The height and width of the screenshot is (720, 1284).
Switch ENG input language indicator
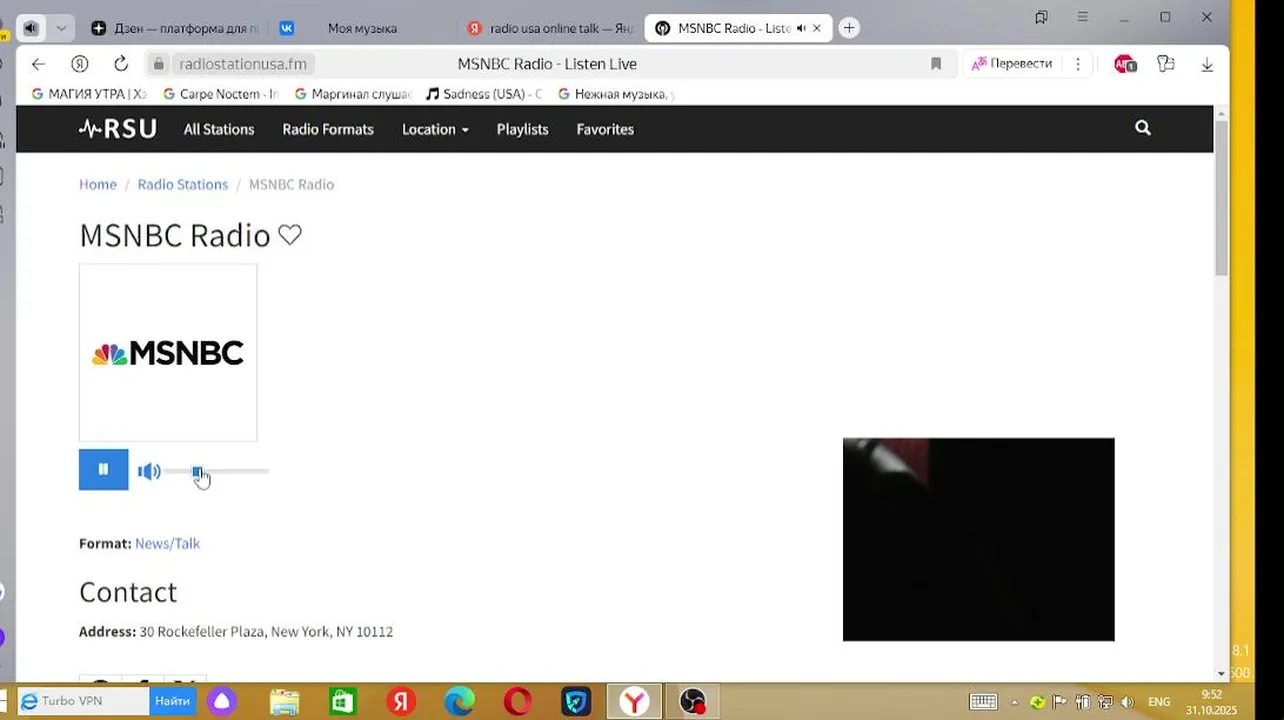[1159, 702]
